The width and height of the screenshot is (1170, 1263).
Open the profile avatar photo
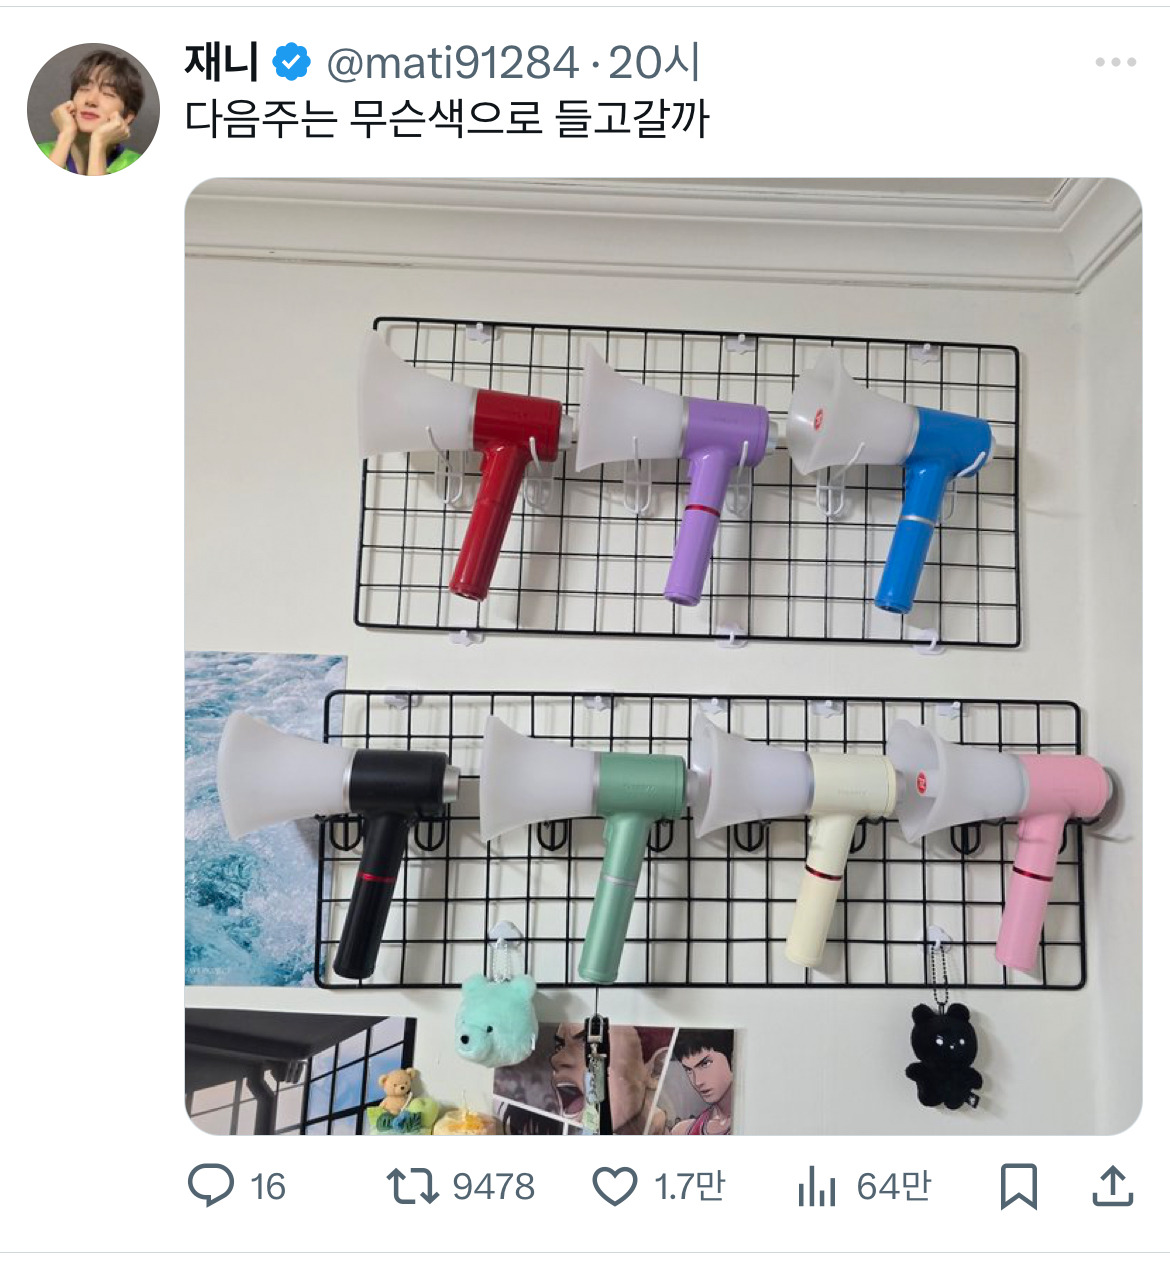tap(93, 109)
